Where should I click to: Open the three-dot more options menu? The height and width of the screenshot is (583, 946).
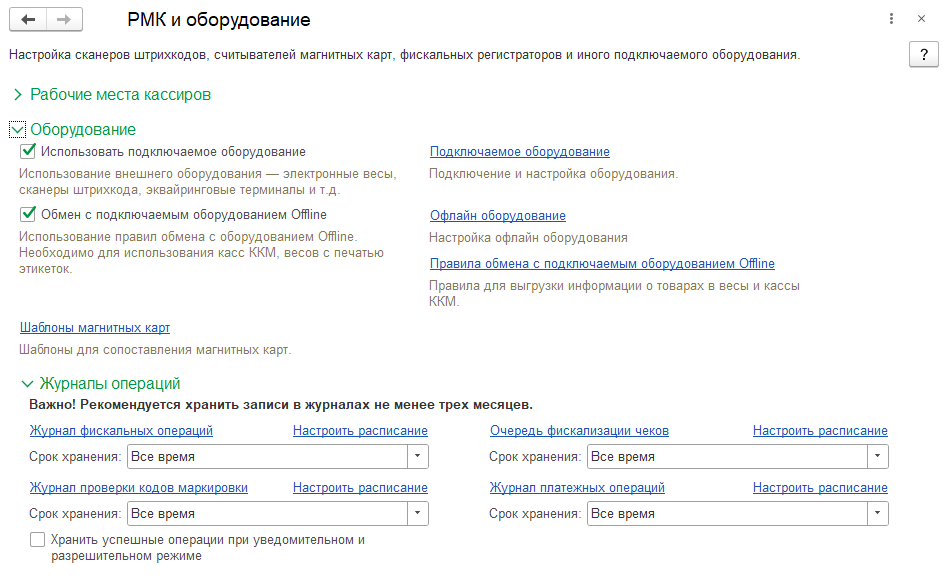(890, 19)
